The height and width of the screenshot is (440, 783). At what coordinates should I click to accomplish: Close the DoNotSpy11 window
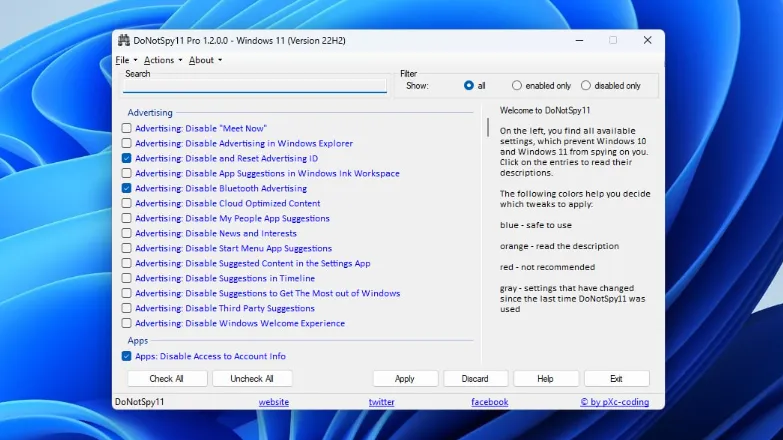(x=648, y=40)
